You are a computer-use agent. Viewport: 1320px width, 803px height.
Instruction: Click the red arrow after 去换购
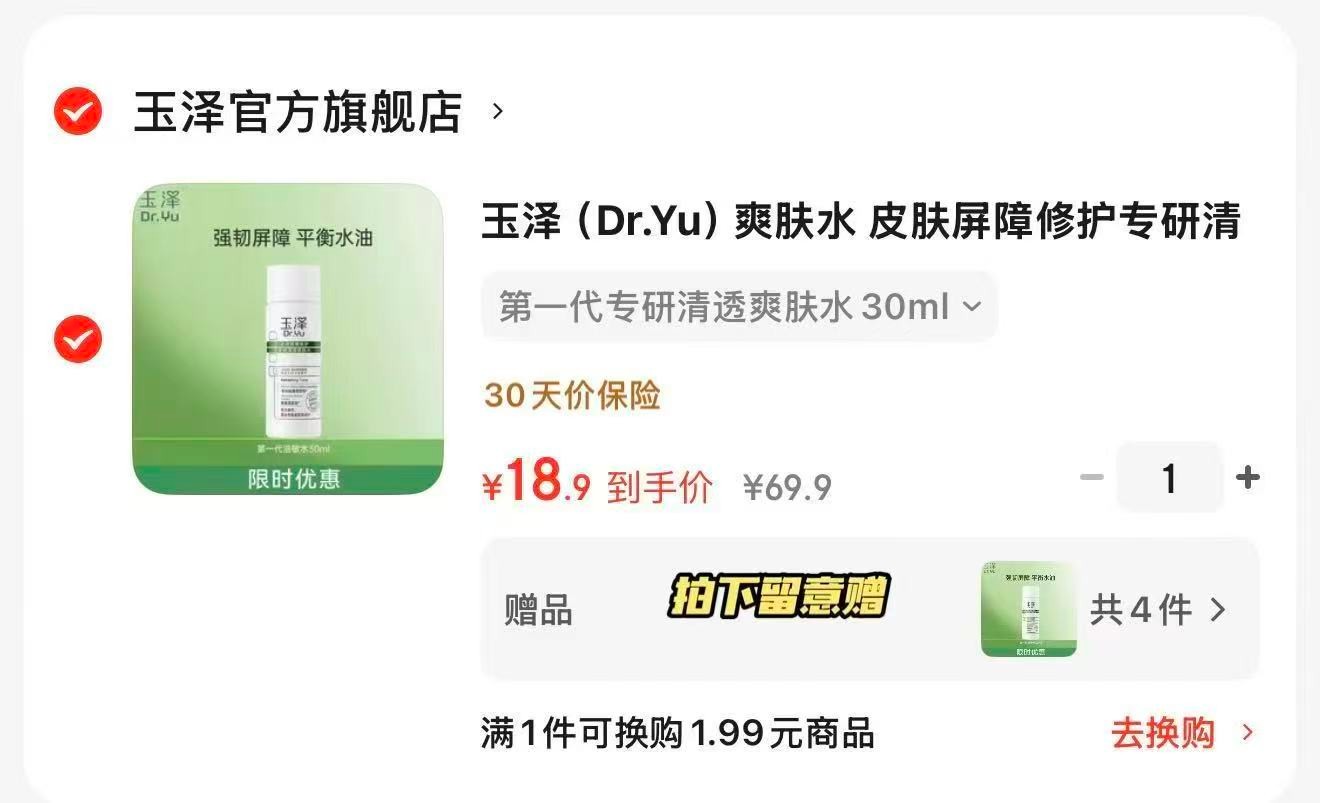click(x=1247, y=733)
